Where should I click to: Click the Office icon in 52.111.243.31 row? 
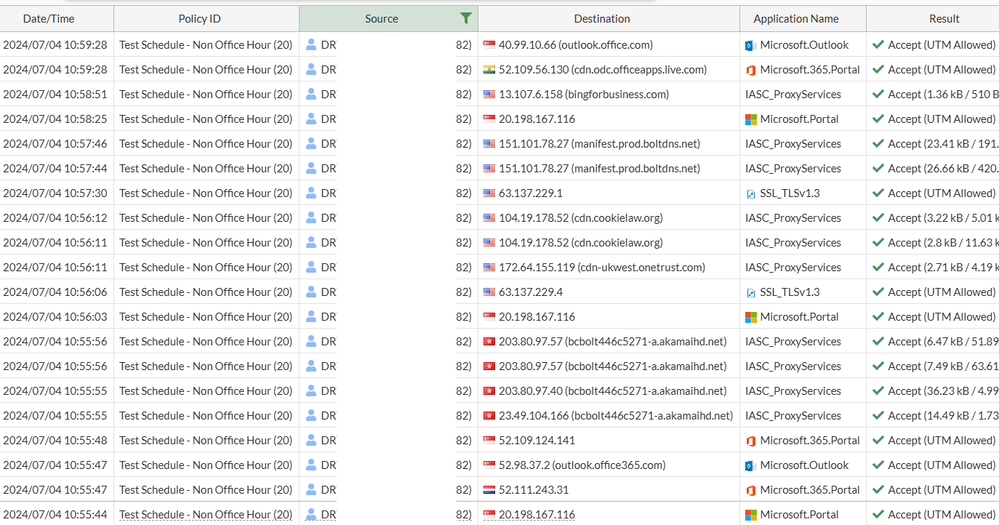tap(751, 491)
